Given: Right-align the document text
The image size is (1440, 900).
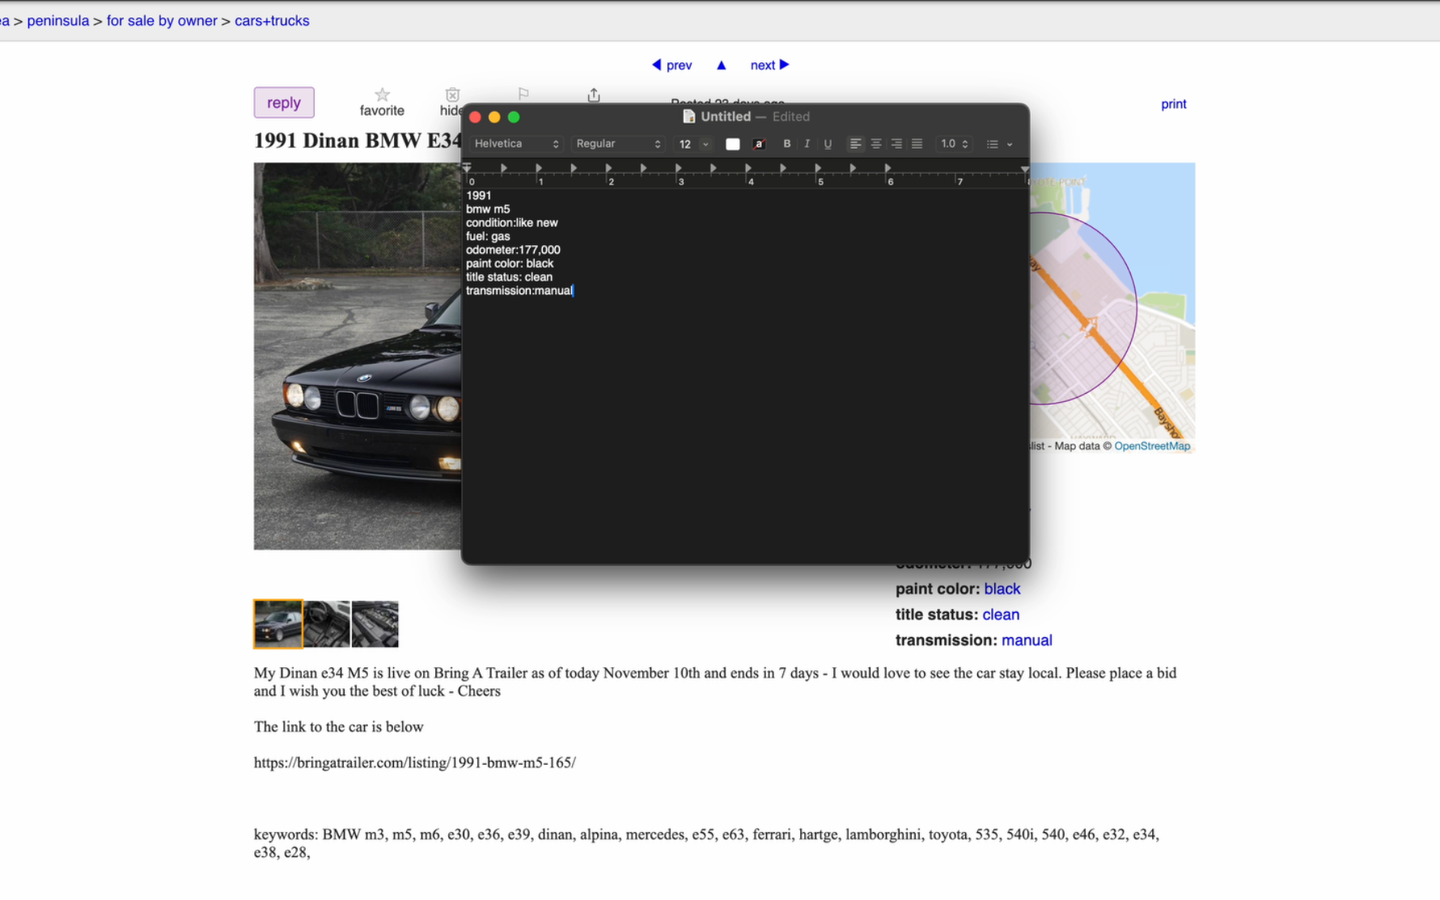Looking at the screenshot, I should (x=896, y=144).
